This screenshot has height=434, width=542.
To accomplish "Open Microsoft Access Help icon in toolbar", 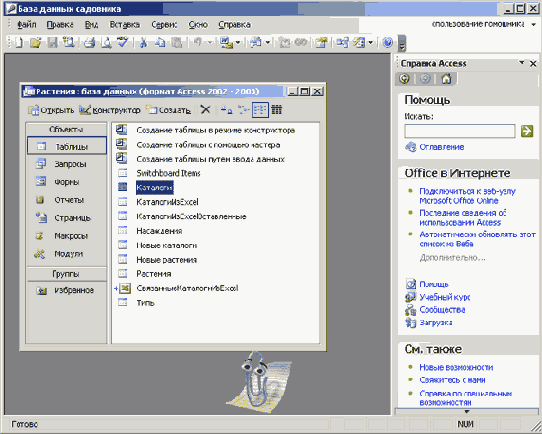I will click(x=387, y=43).
